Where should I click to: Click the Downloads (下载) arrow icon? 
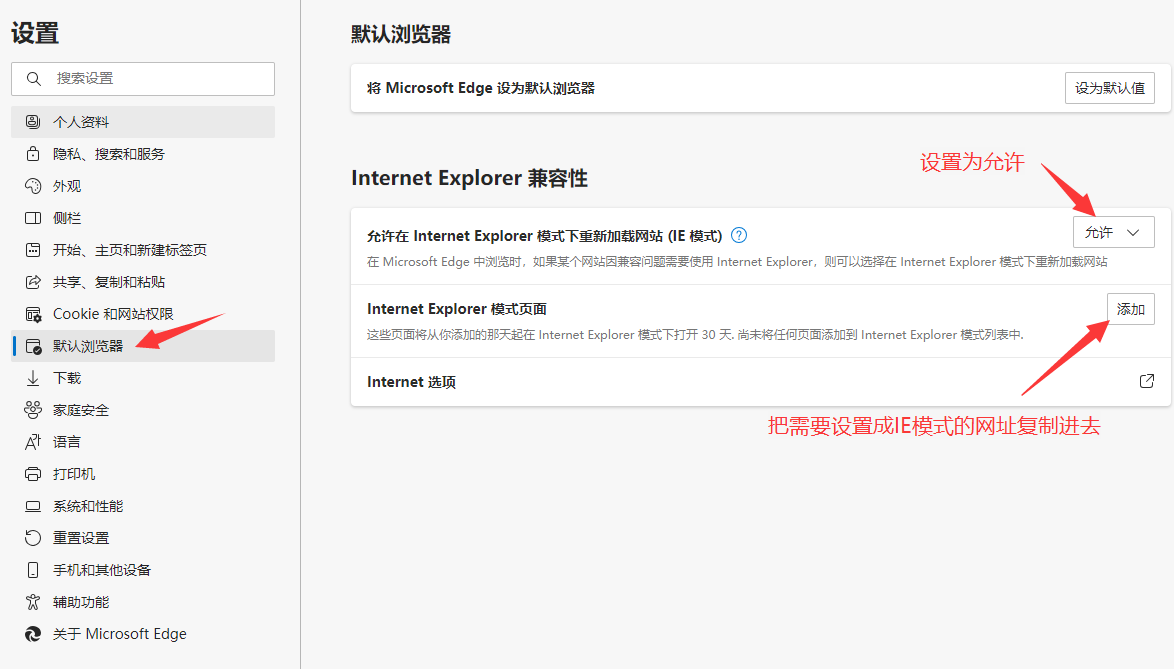point(33,378)
